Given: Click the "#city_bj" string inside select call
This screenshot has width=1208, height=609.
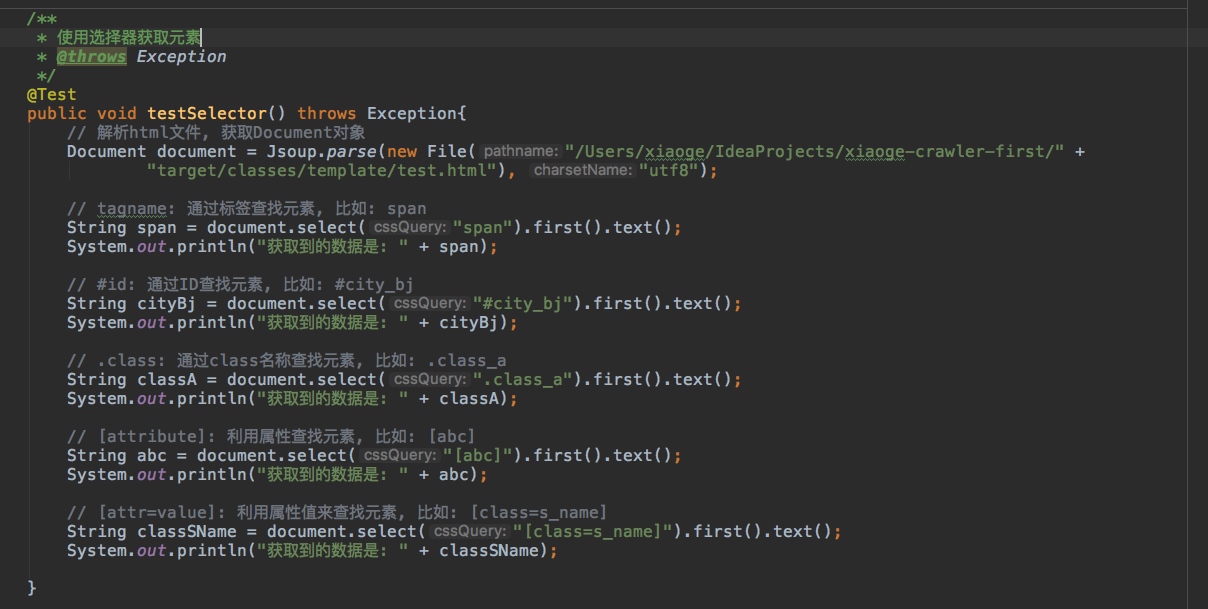Looking at the screenshot, I should click(x=523, y=303).
